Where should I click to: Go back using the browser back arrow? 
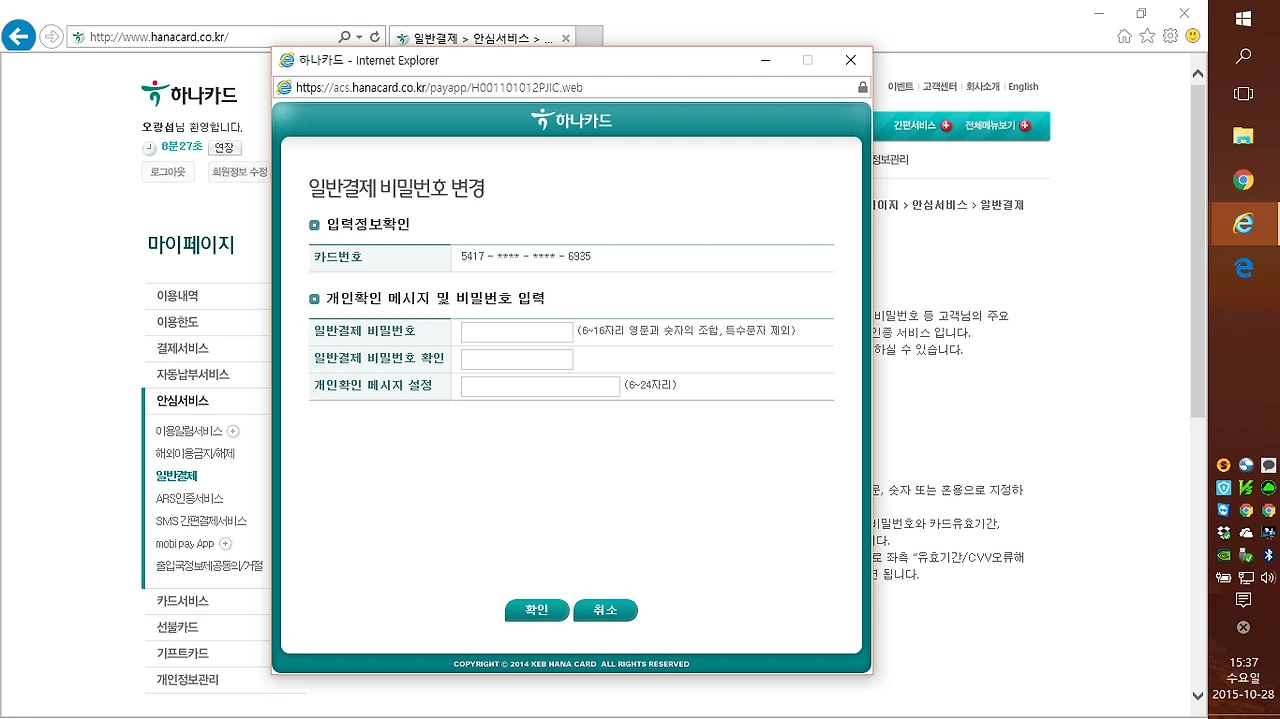point(18,37)
